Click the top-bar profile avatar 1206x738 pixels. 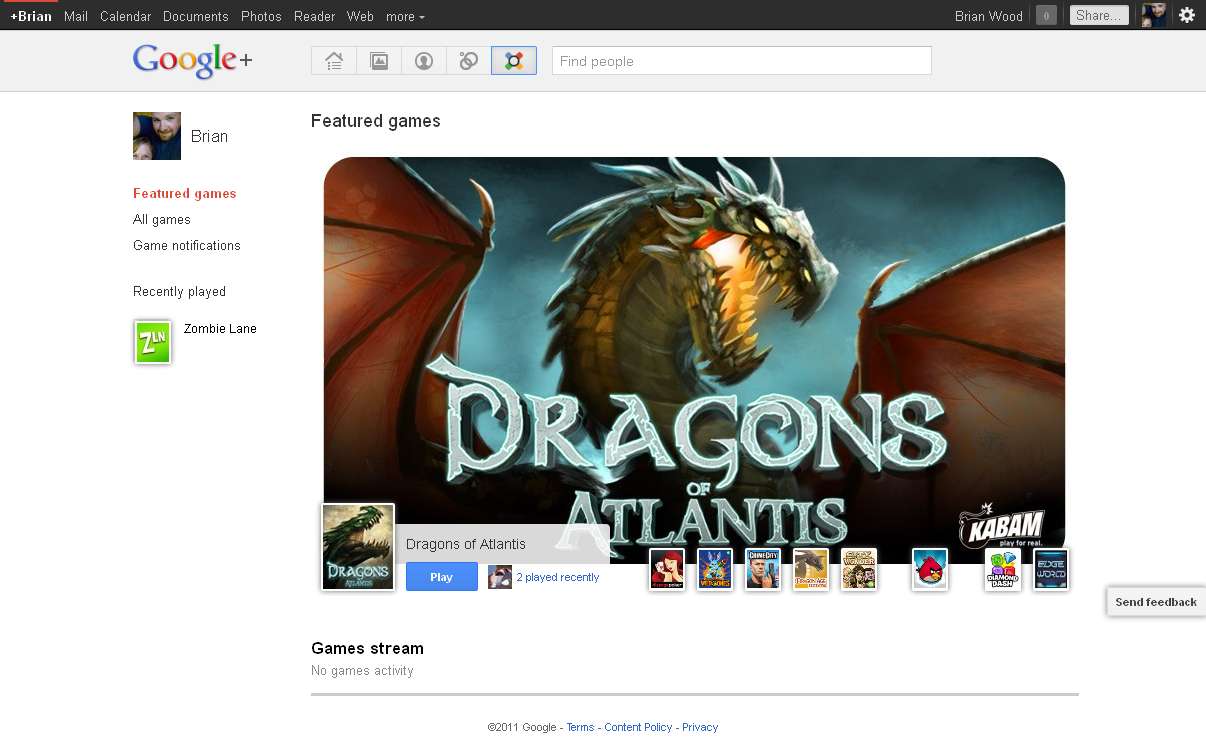click(1154, 15)
